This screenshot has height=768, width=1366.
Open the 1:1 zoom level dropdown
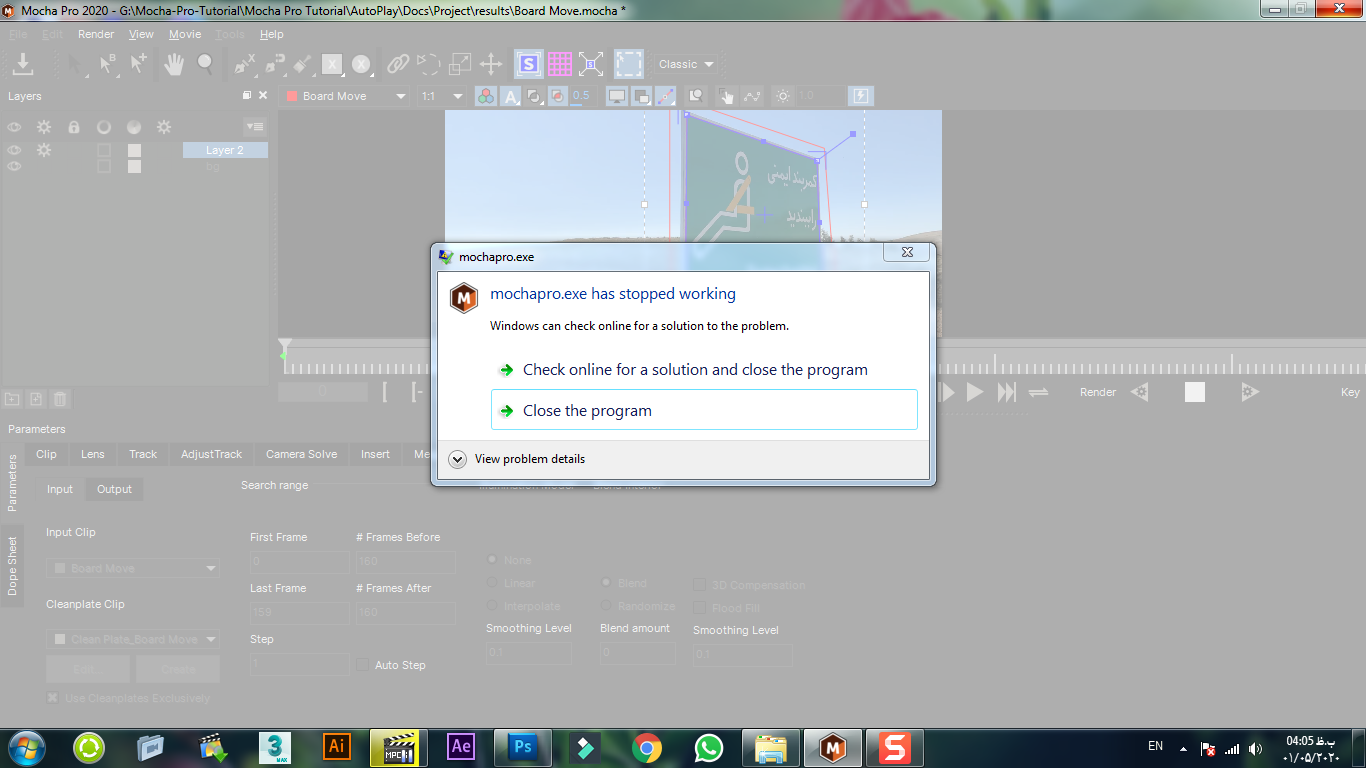point(442,96)
